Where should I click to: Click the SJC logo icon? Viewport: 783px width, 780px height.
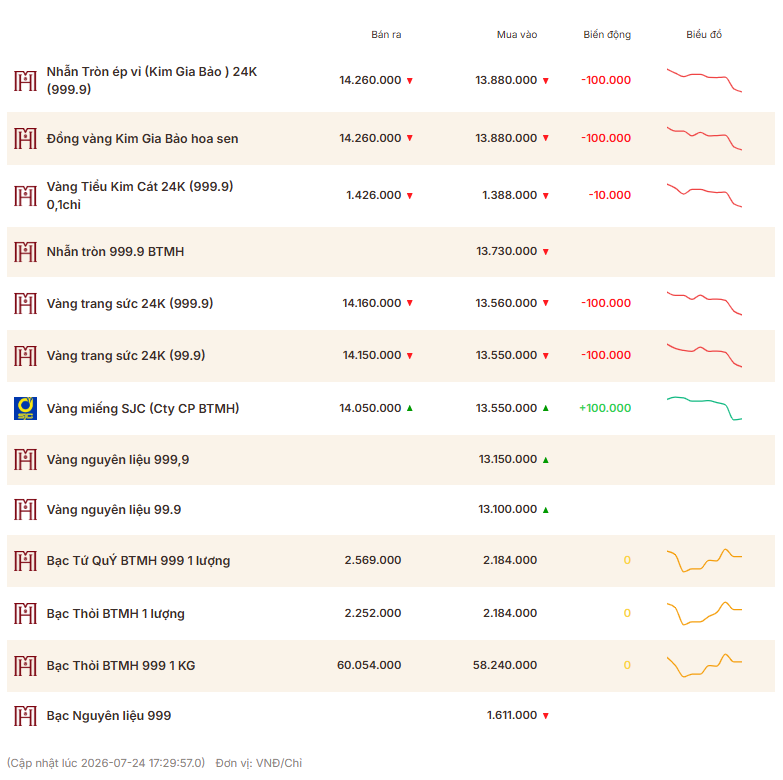coord(25,408)
